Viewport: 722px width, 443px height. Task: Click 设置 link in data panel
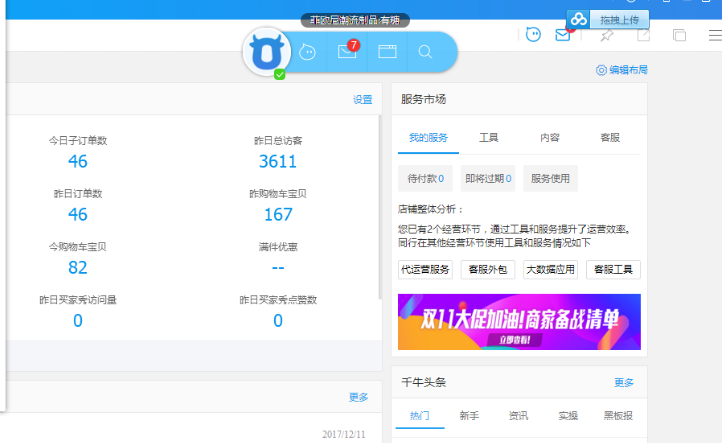point(362,100)
